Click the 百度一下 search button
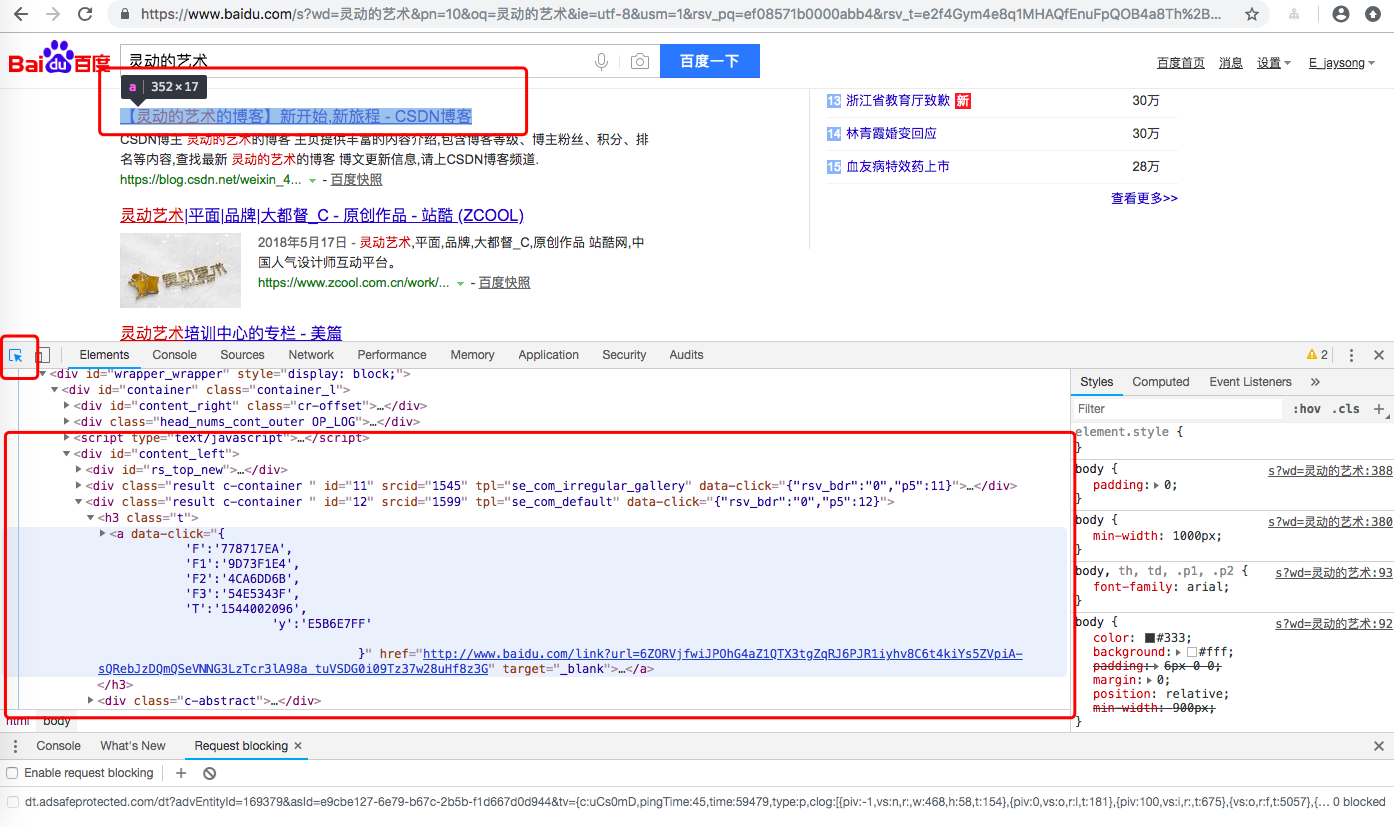 click(x=709, y=62)
